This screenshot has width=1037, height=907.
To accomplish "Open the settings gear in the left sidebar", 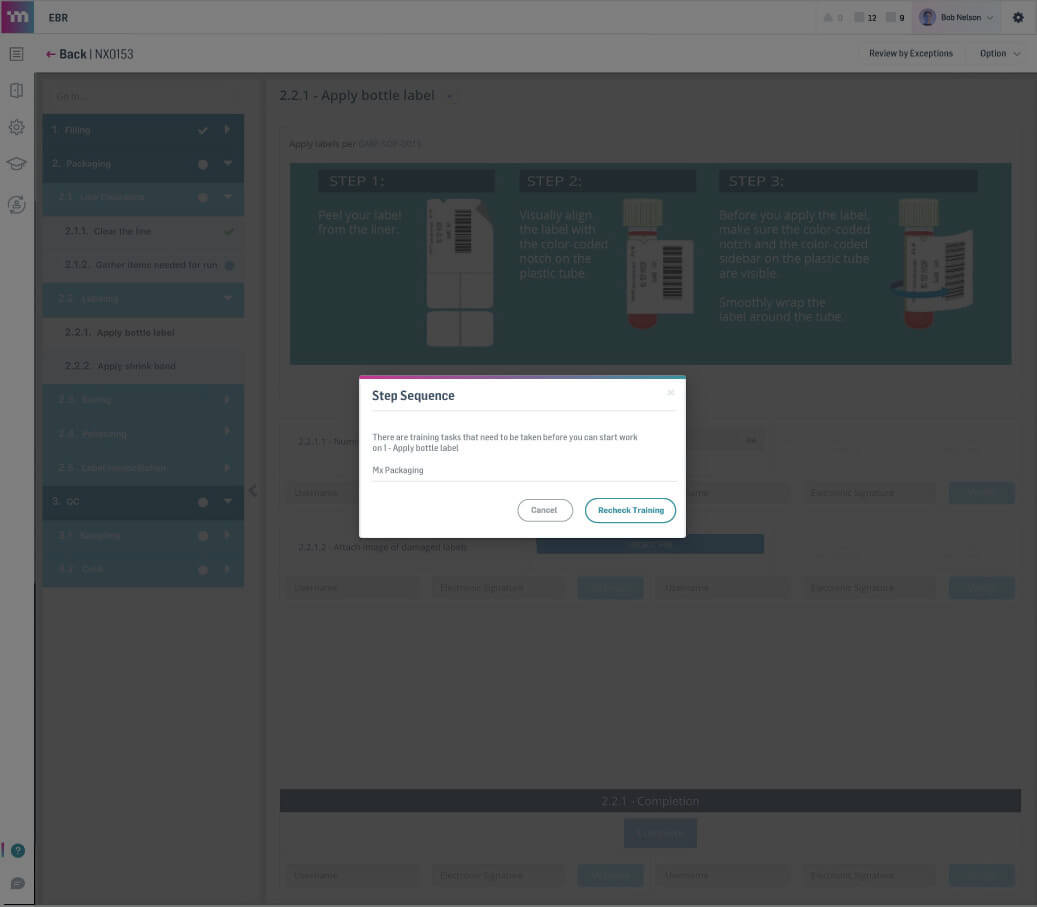I will coord(16,127).
